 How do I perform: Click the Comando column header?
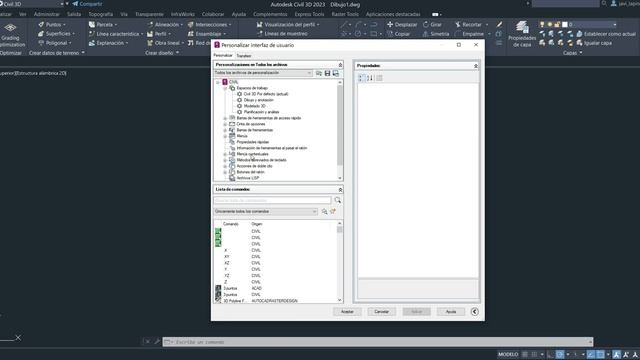tap(231, 224)
